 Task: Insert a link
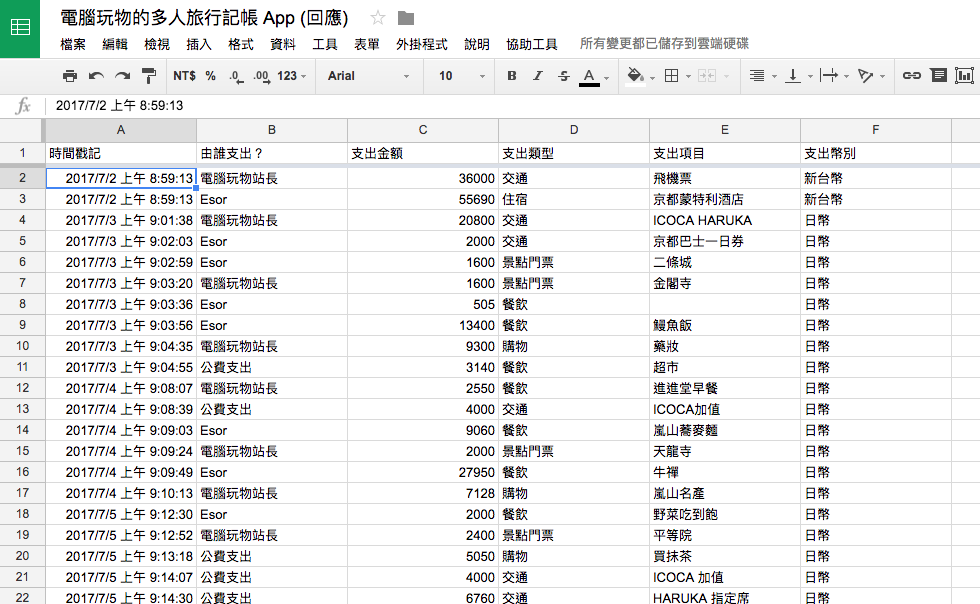(x=912, y=76)
